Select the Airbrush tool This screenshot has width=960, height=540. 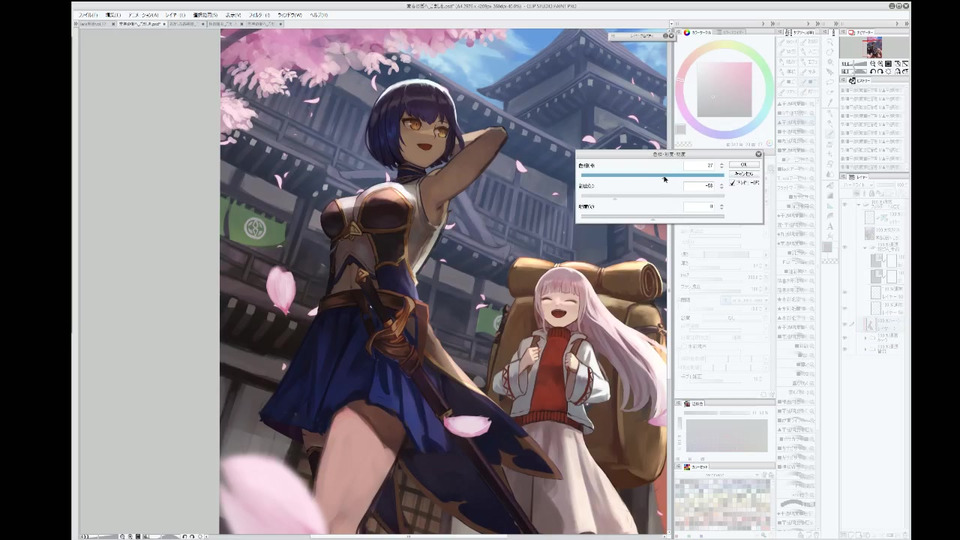coord(830,144)
